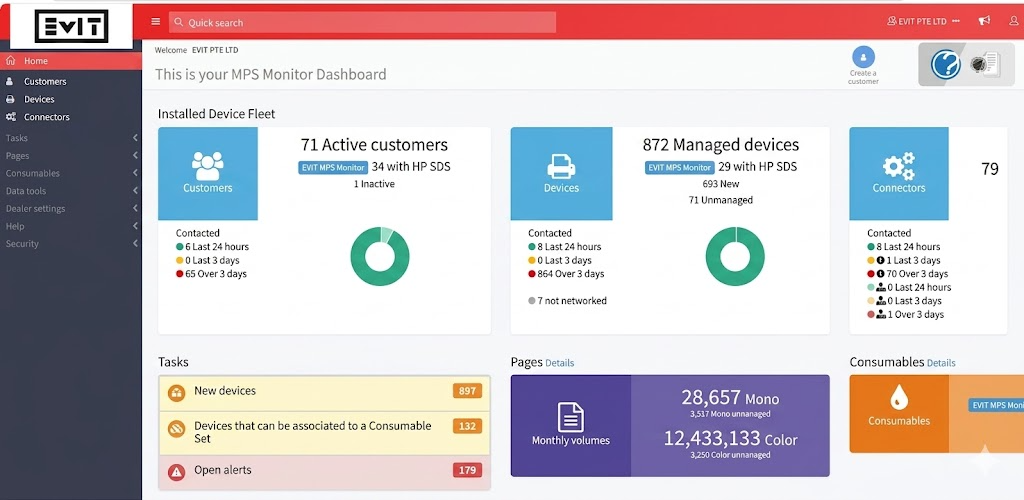Click the Consumable Set association icon
This screenshot has height=500, width=1024.
click(176, 428)
